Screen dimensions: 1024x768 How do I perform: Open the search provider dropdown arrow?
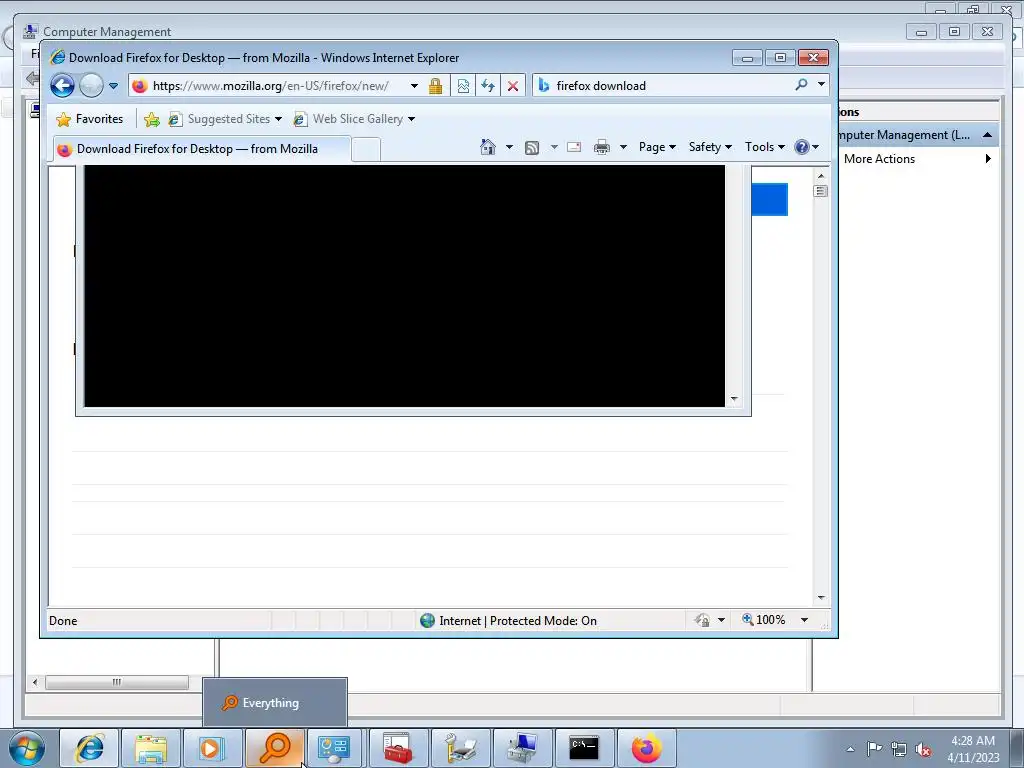(x=821, y=84)
